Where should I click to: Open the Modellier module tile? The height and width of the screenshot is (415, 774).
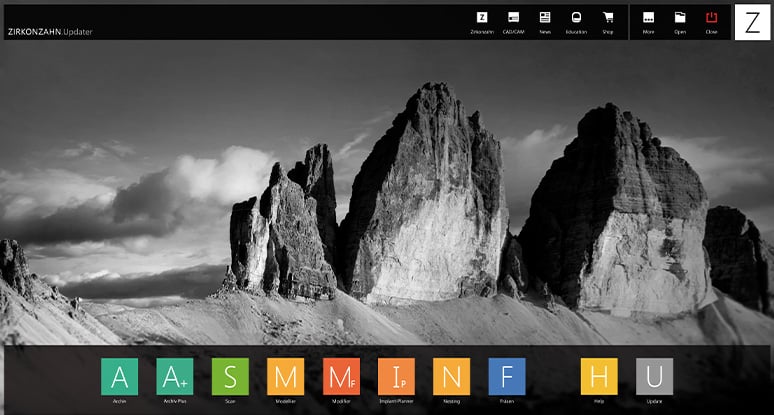click(285, 377)
